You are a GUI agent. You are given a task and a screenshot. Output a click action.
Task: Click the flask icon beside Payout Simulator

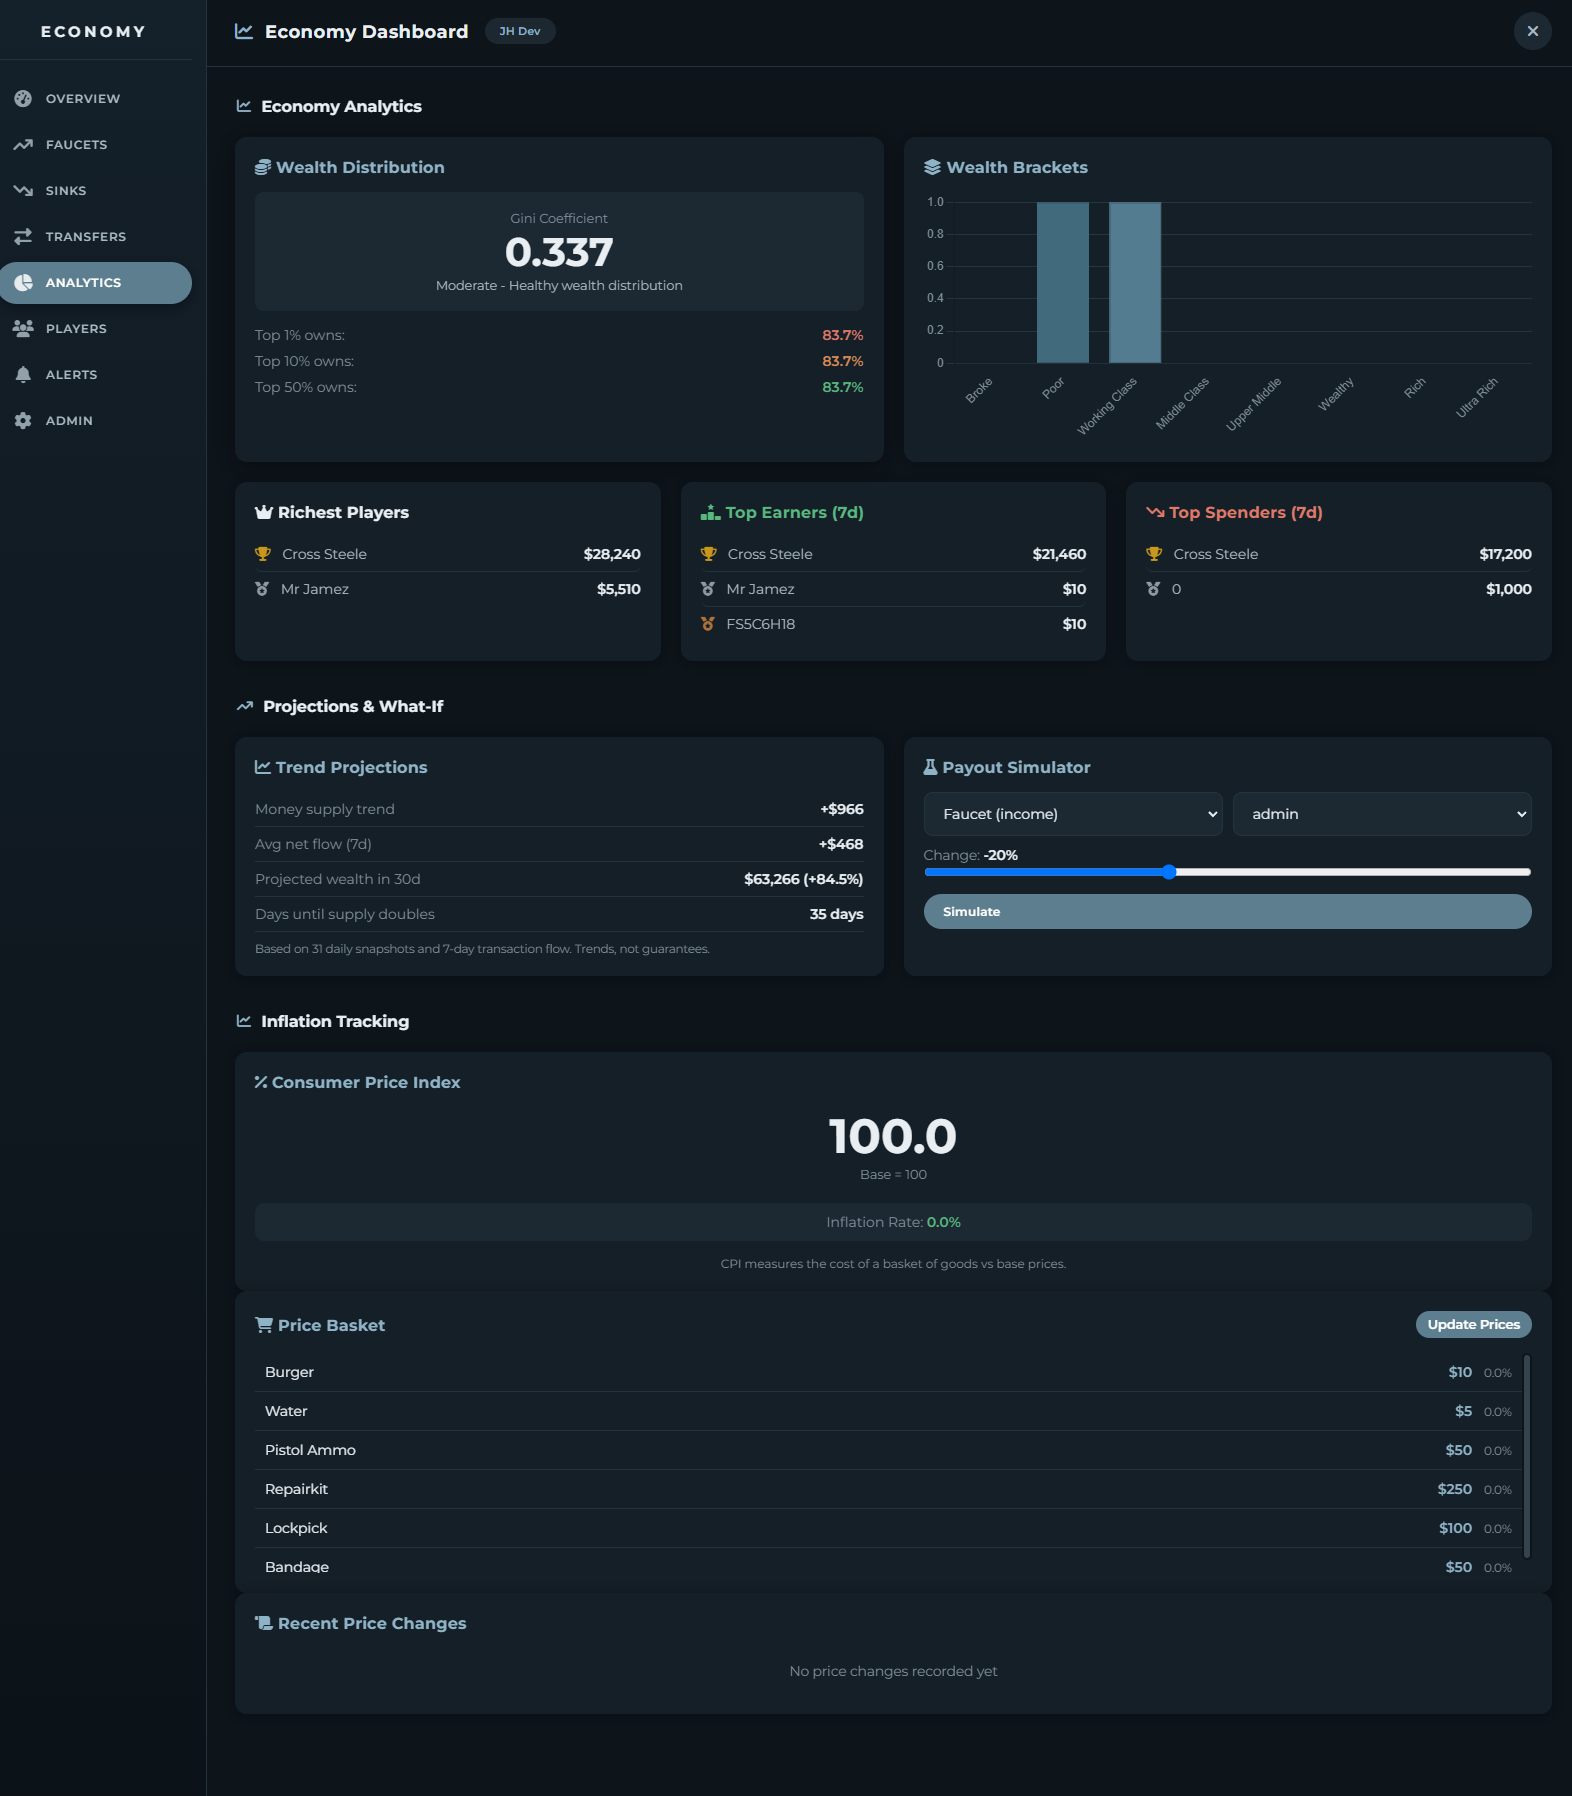(930, 767)
